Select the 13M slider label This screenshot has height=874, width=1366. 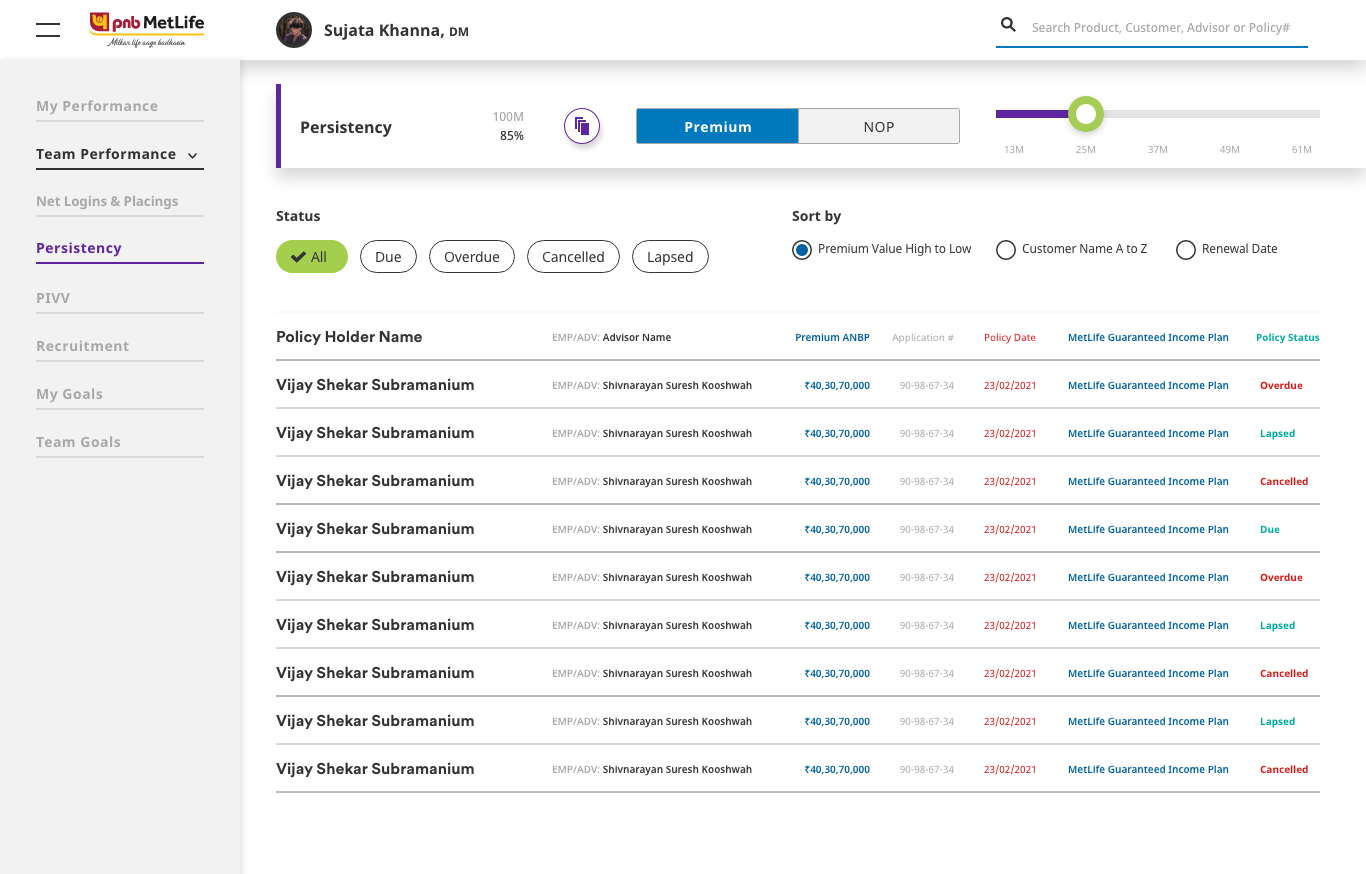pyautogui.click(x=1014, y=150)
